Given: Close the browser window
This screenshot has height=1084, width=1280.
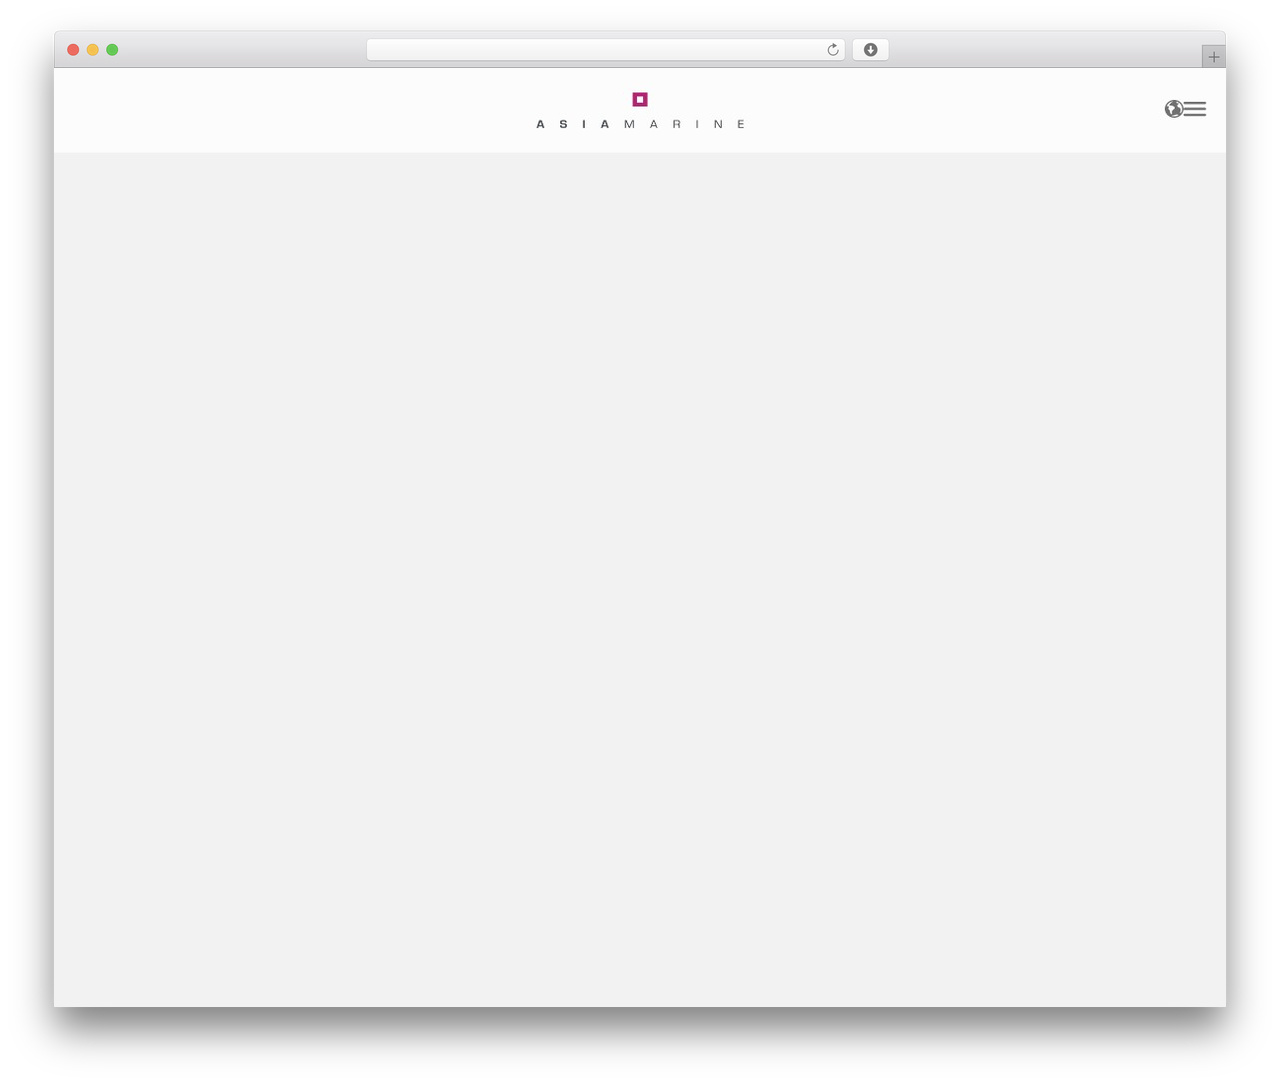Looking at the screenshot, I should [x=73, y=50].
